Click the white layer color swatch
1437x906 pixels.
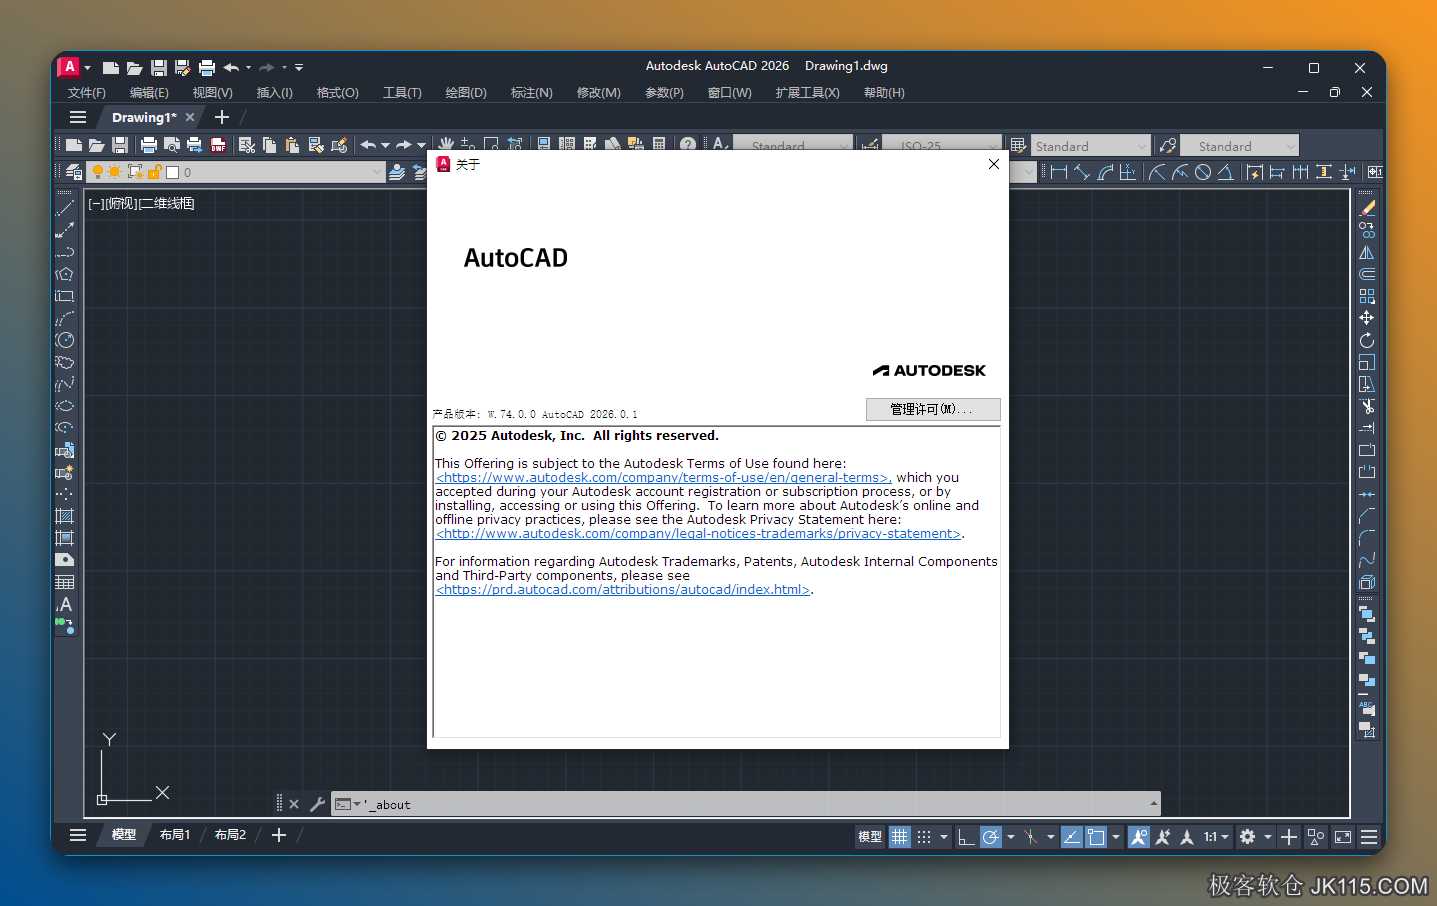pyautogui.click(x=173, y=172)
